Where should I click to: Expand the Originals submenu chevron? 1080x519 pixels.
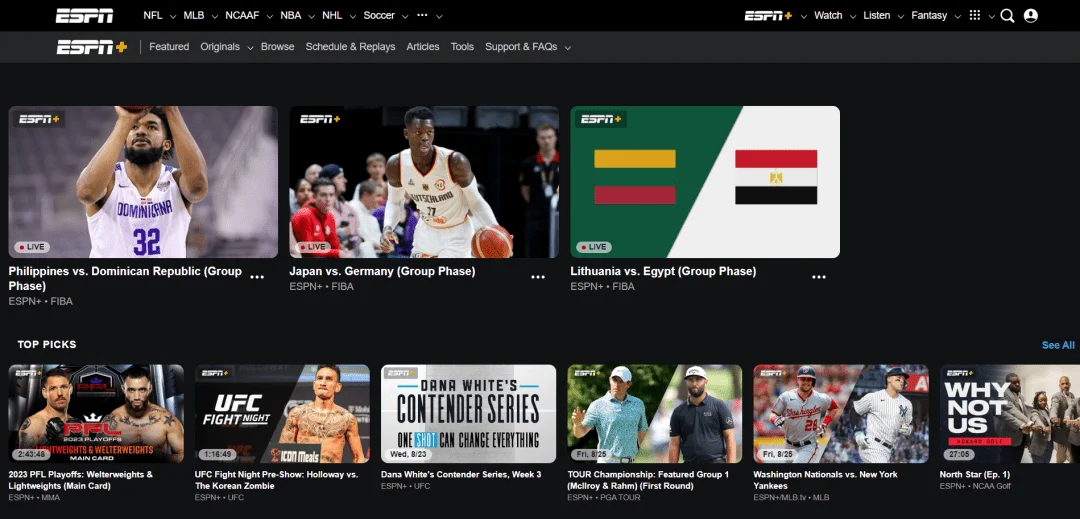pyautogui.click(x=250, y=47)
